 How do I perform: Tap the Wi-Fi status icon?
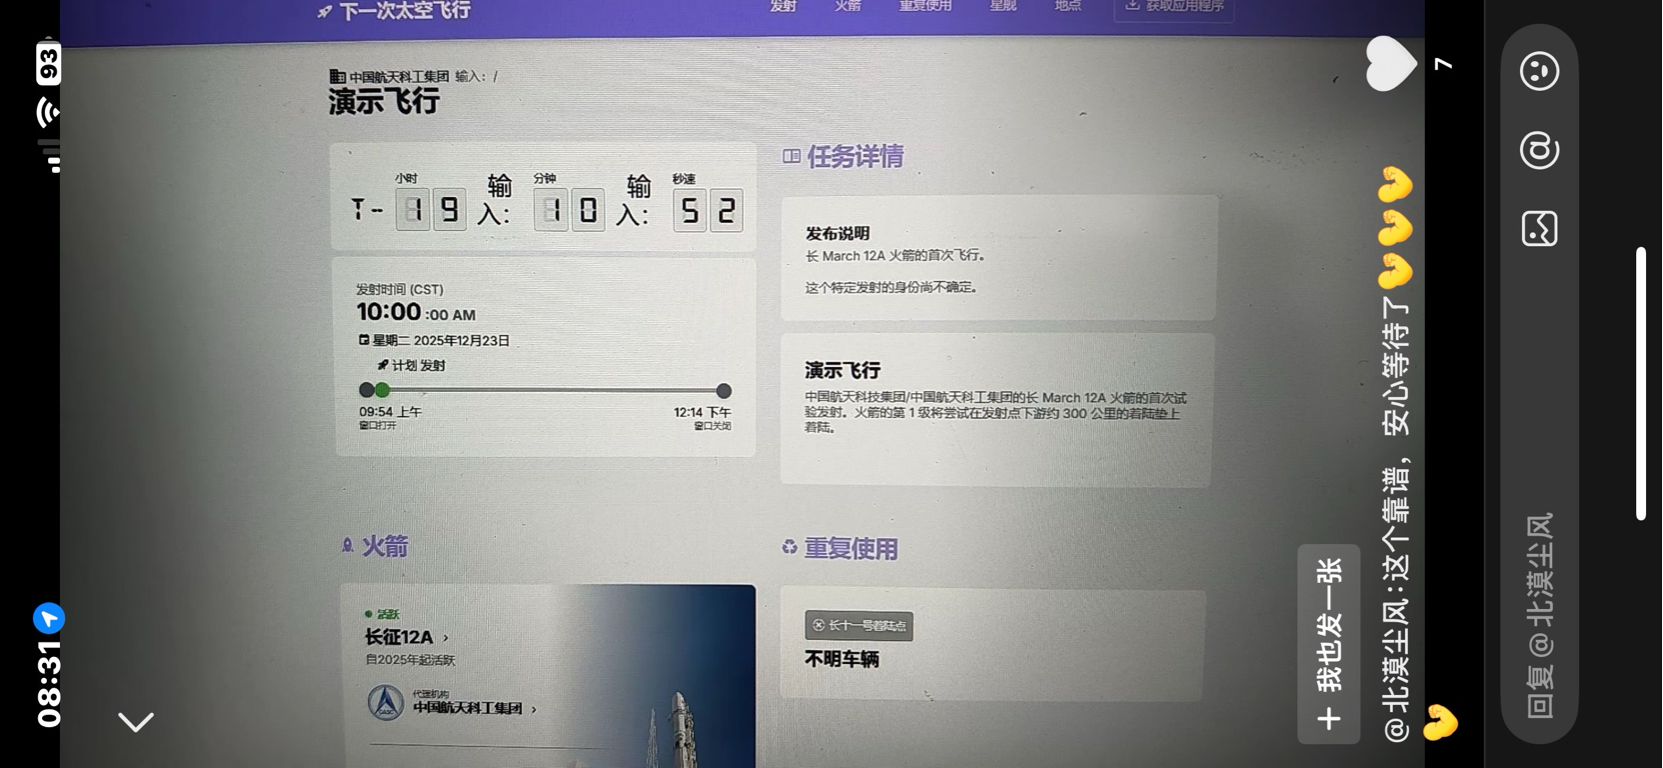[48, 111]
